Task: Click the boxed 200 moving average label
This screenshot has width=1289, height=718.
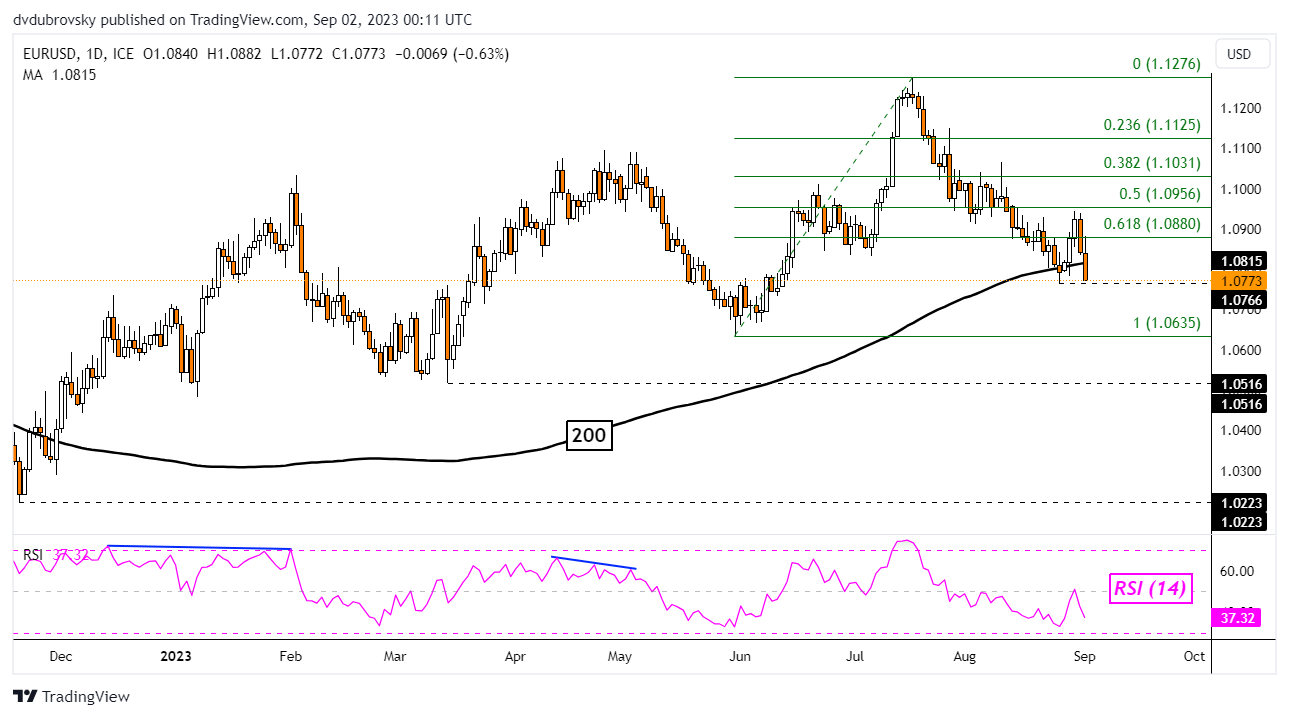Action: 589,434
